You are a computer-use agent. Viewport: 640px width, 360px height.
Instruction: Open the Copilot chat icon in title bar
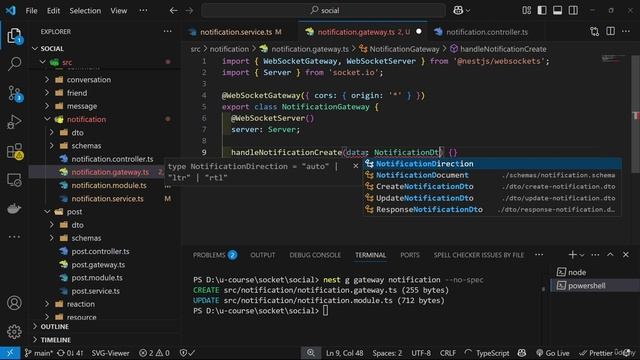(x=458, y=11)
